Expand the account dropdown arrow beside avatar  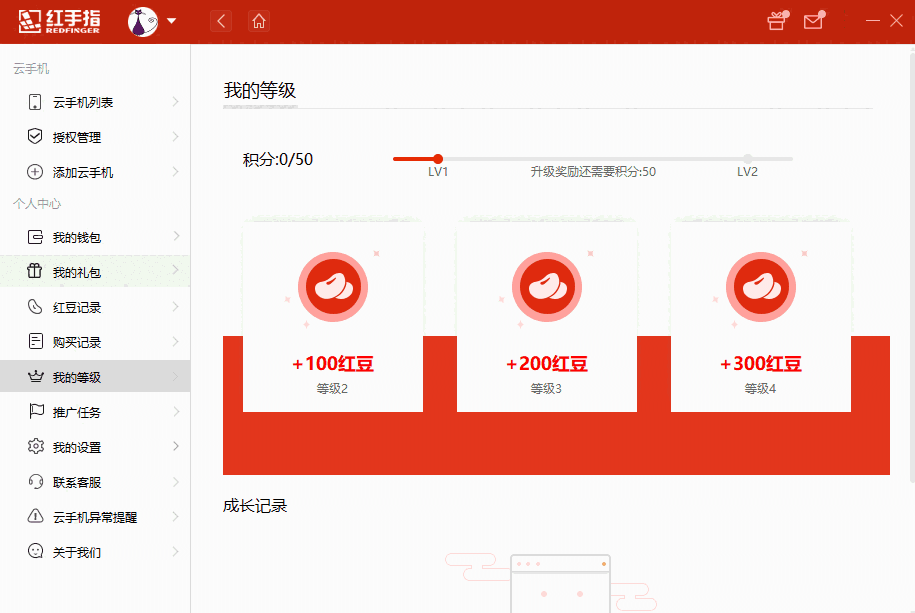point(172,21)
